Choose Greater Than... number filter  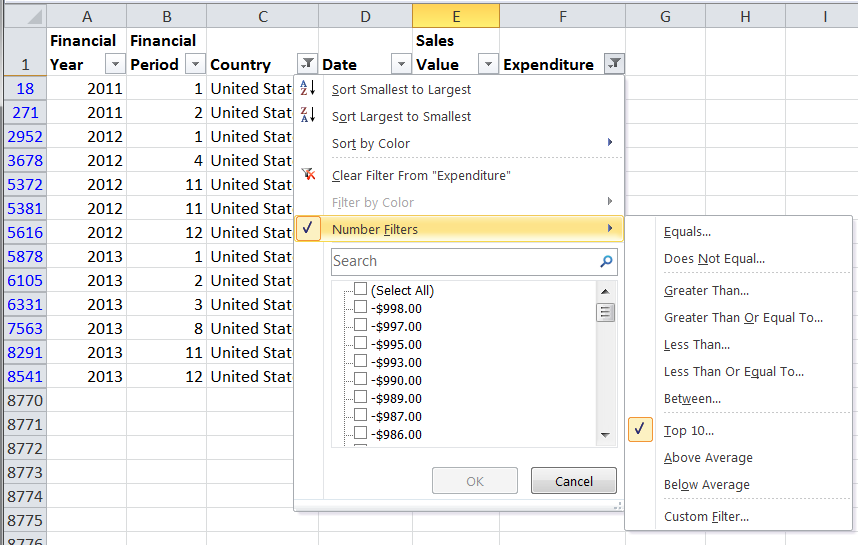point(706,291)
